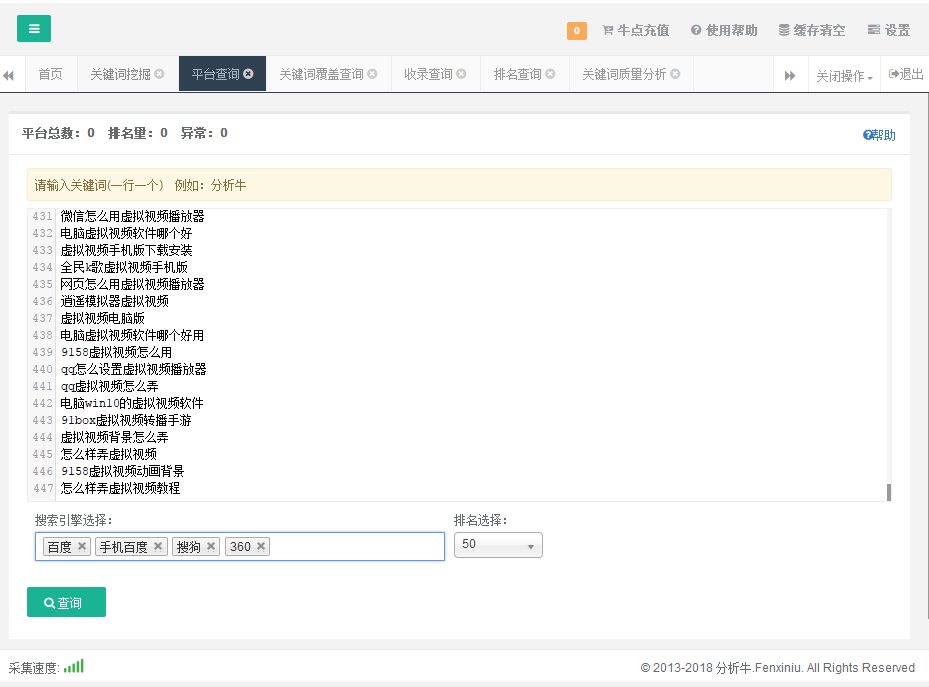Screen dimensions: 929x687
Task: Click the right double-arrow tab scroller
Action: (791, 73)
